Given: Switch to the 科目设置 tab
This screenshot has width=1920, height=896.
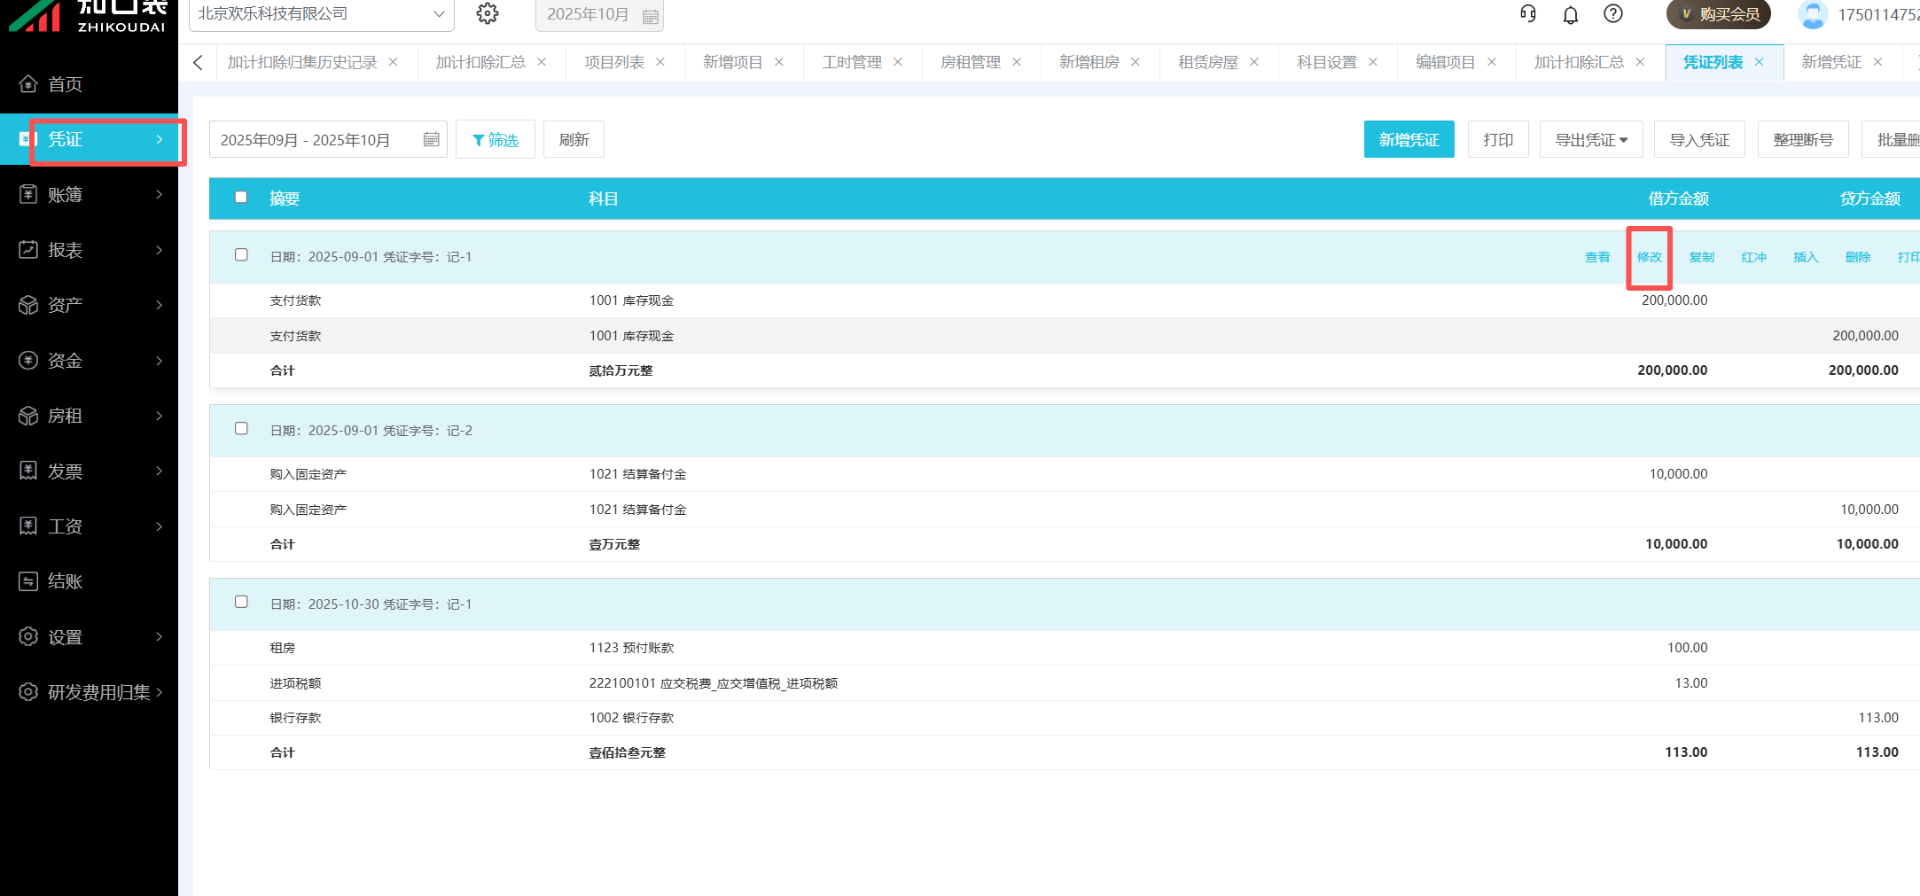Looking at the screenshot, I should 1326,62.
